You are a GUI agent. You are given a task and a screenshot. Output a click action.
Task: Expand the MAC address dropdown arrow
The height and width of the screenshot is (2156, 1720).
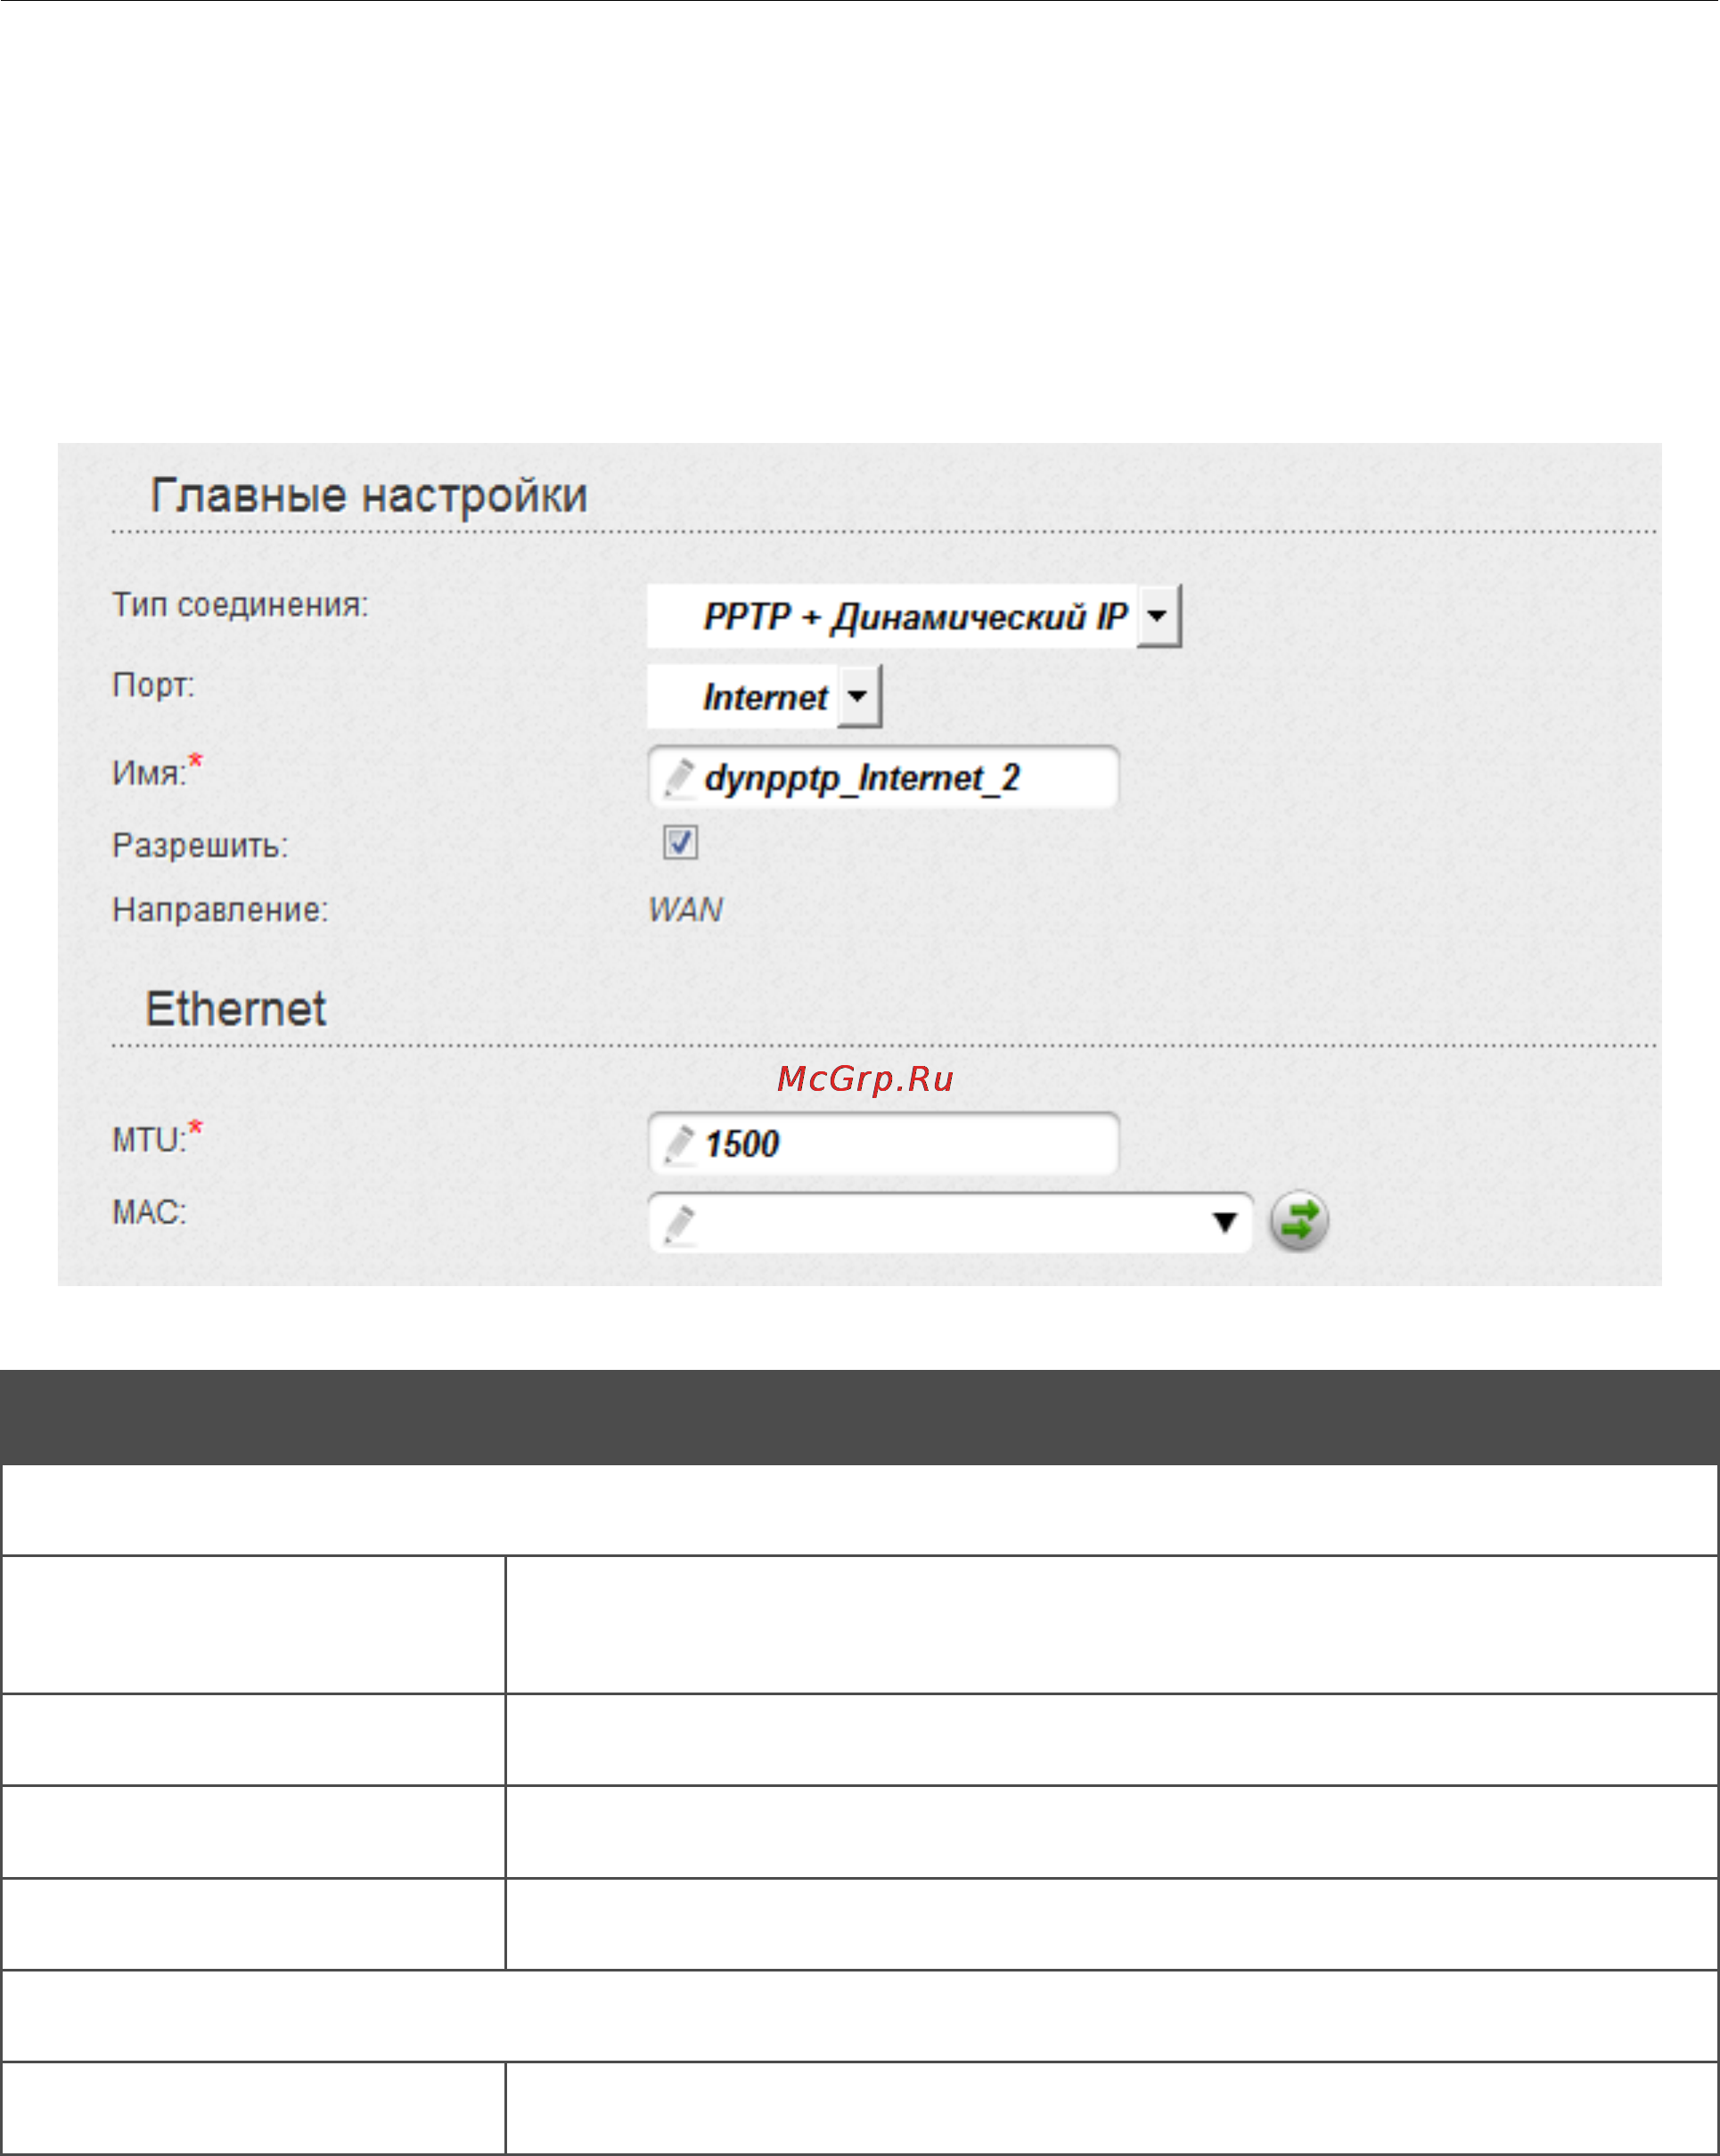(1224, 1222)
